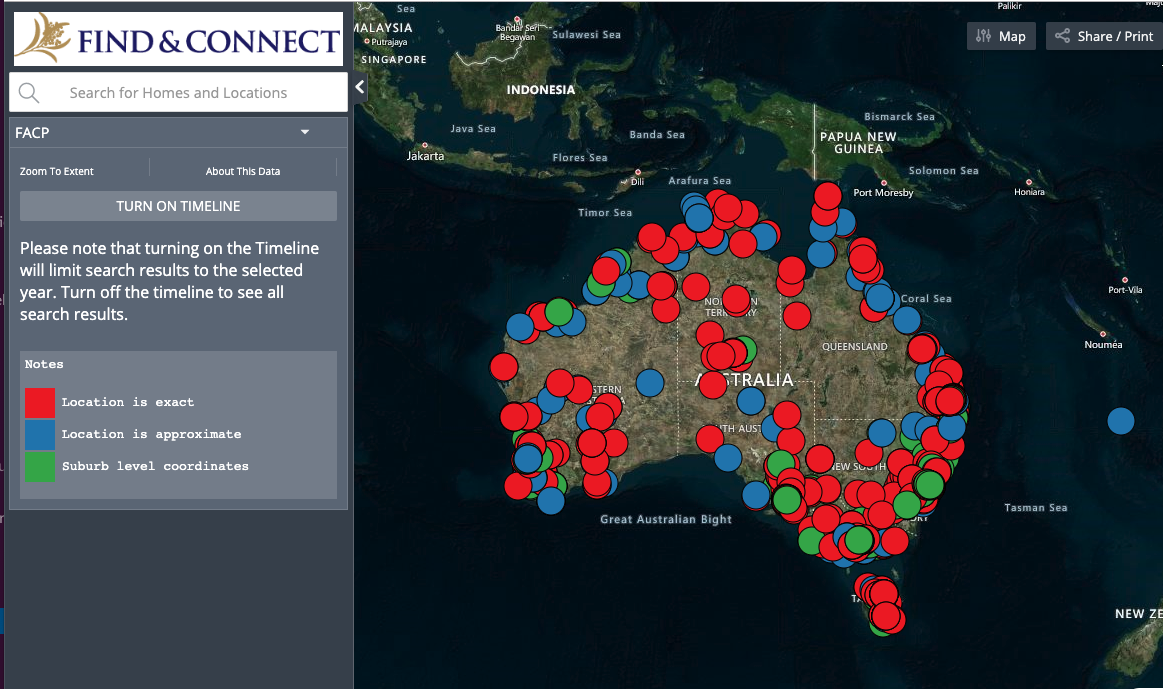
Task: Click the Nouméa city point on the map
Action: coord(1103,334)
